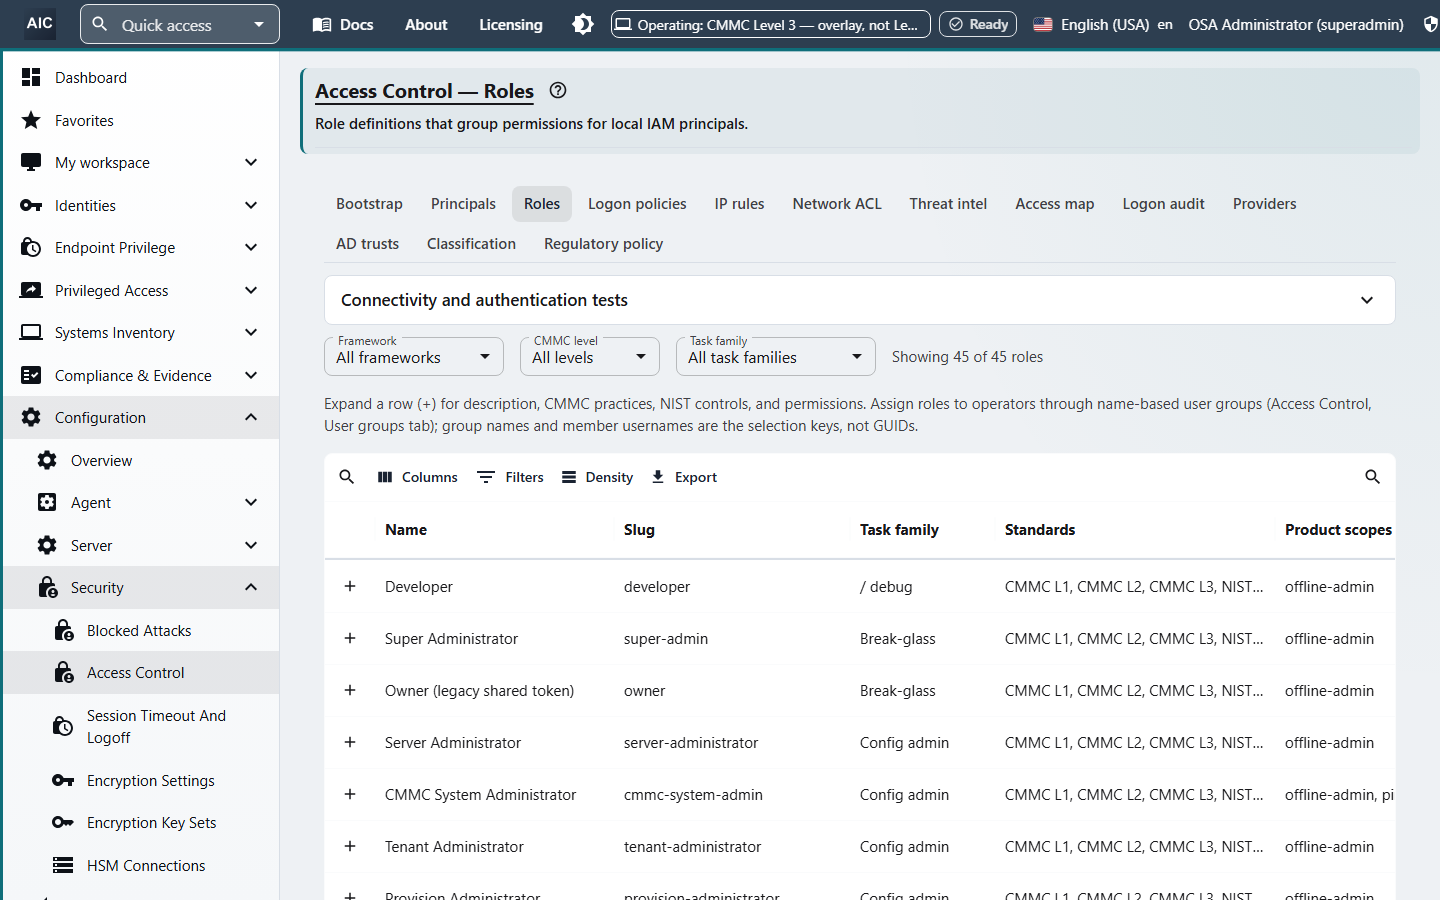This screenshot has height=900, width=1440.
Task: Go to the Threat intel tab
Action: point(948,204)
